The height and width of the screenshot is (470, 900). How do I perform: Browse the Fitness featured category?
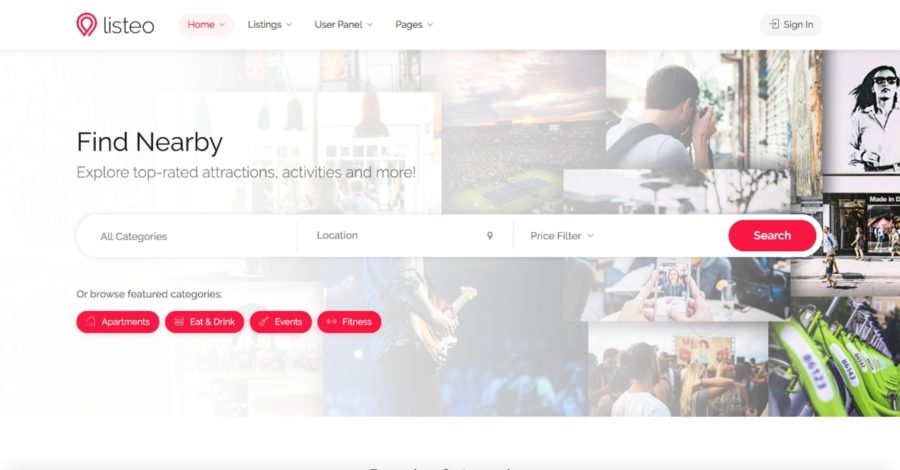click(349, 322)
